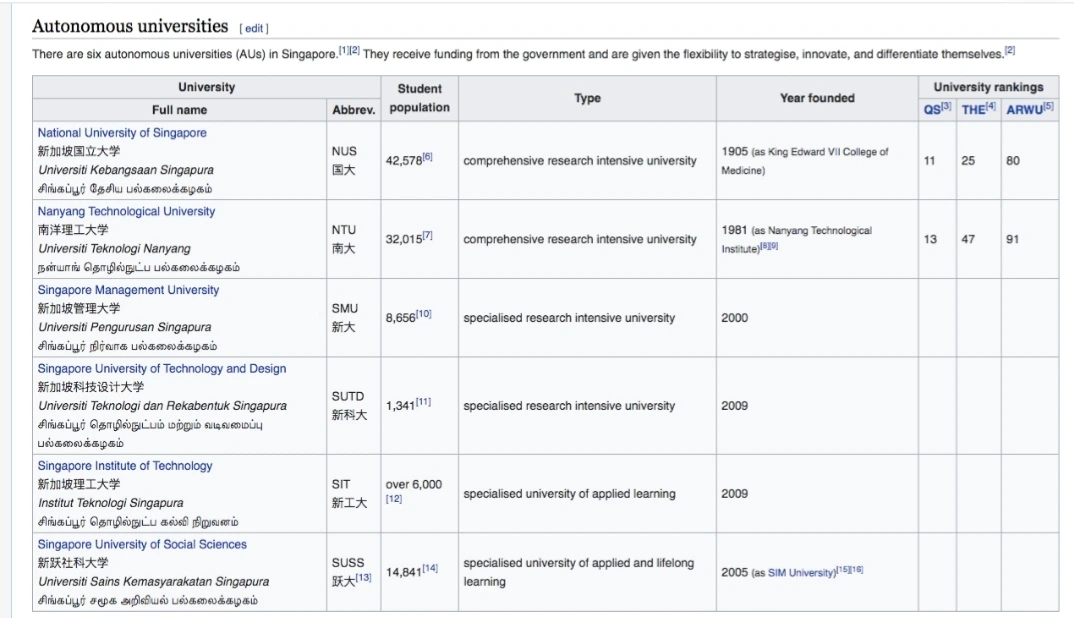
Task: Open the Singapore Management University link
Action: coord(128,291)
